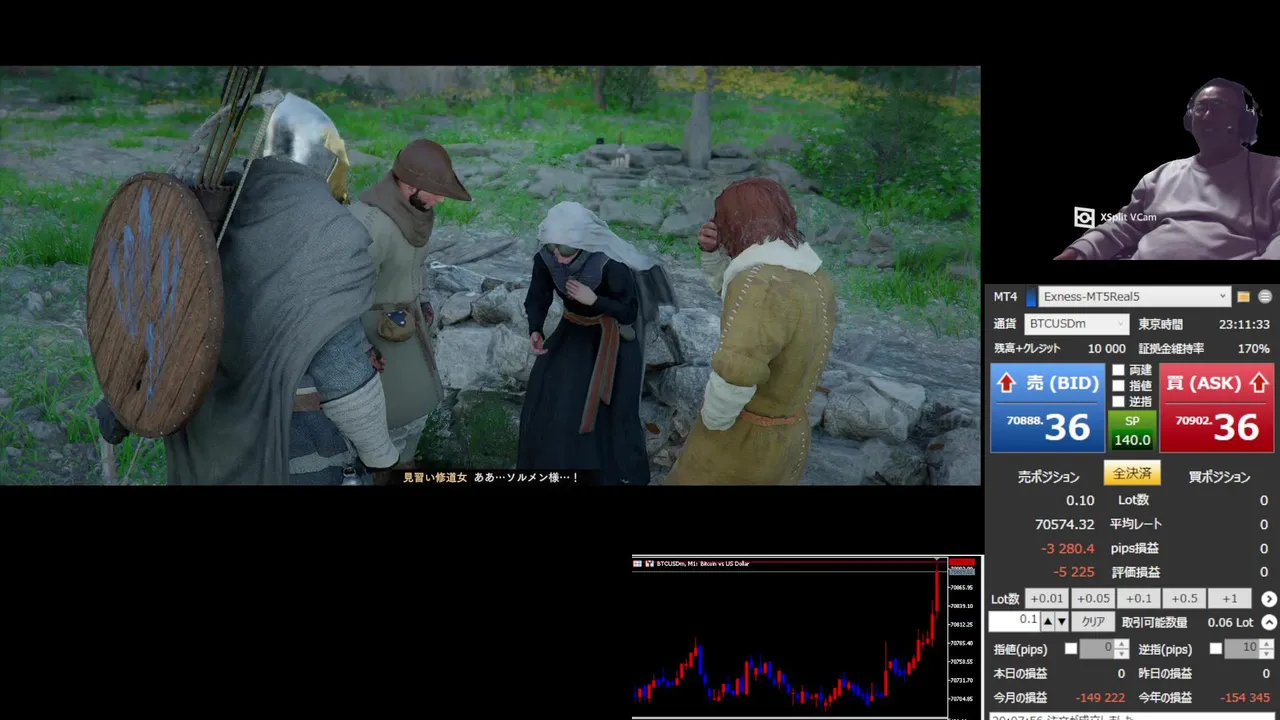Click the sell position lot value 0.10

(1080, 500)
